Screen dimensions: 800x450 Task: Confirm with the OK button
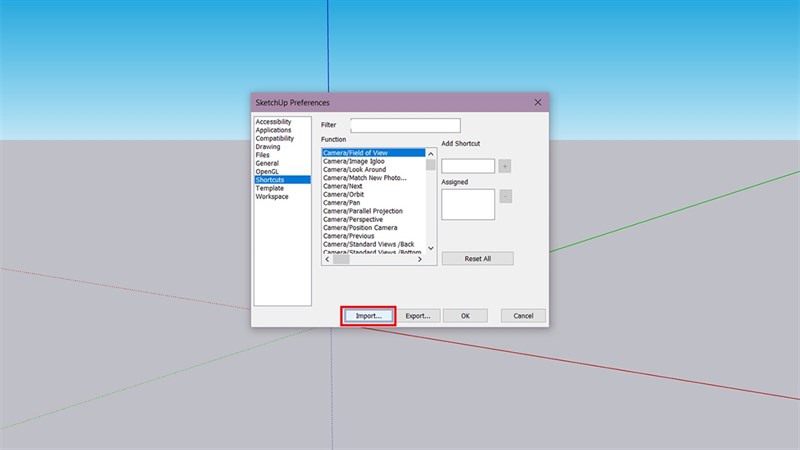pyautogui.click(x=465, y=316)
